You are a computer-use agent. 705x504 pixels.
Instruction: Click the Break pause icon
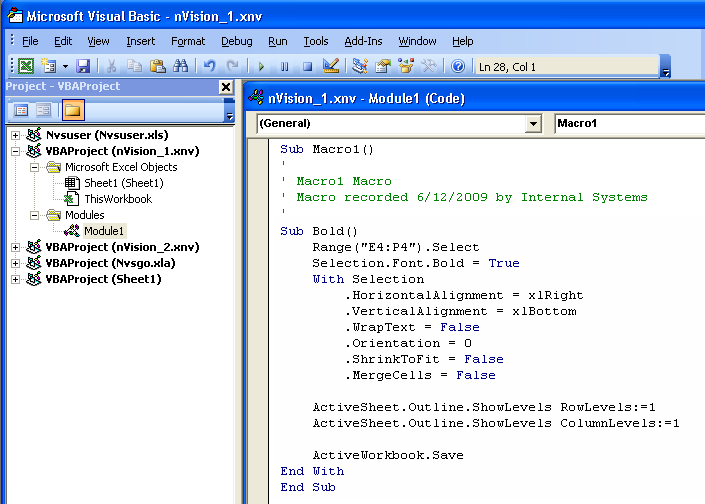tap(284, 67)
